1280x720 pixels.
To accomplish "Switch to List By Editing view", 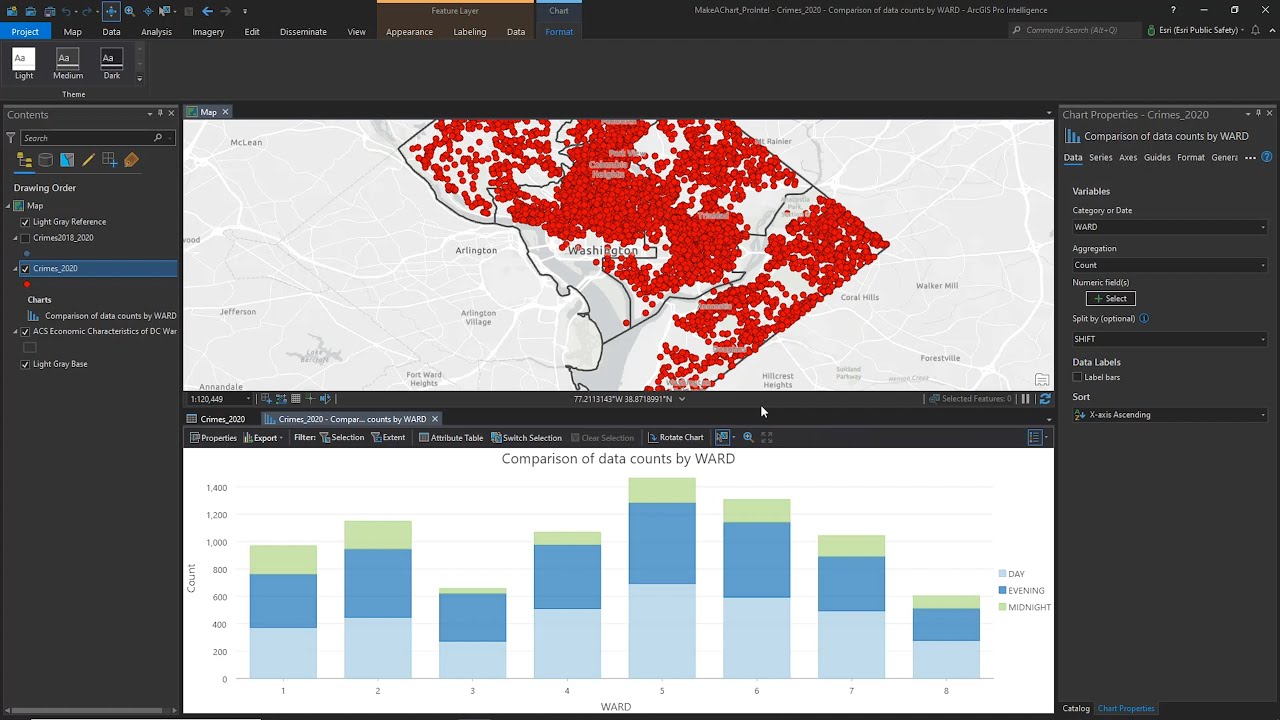I will click(x=88, y=160).
